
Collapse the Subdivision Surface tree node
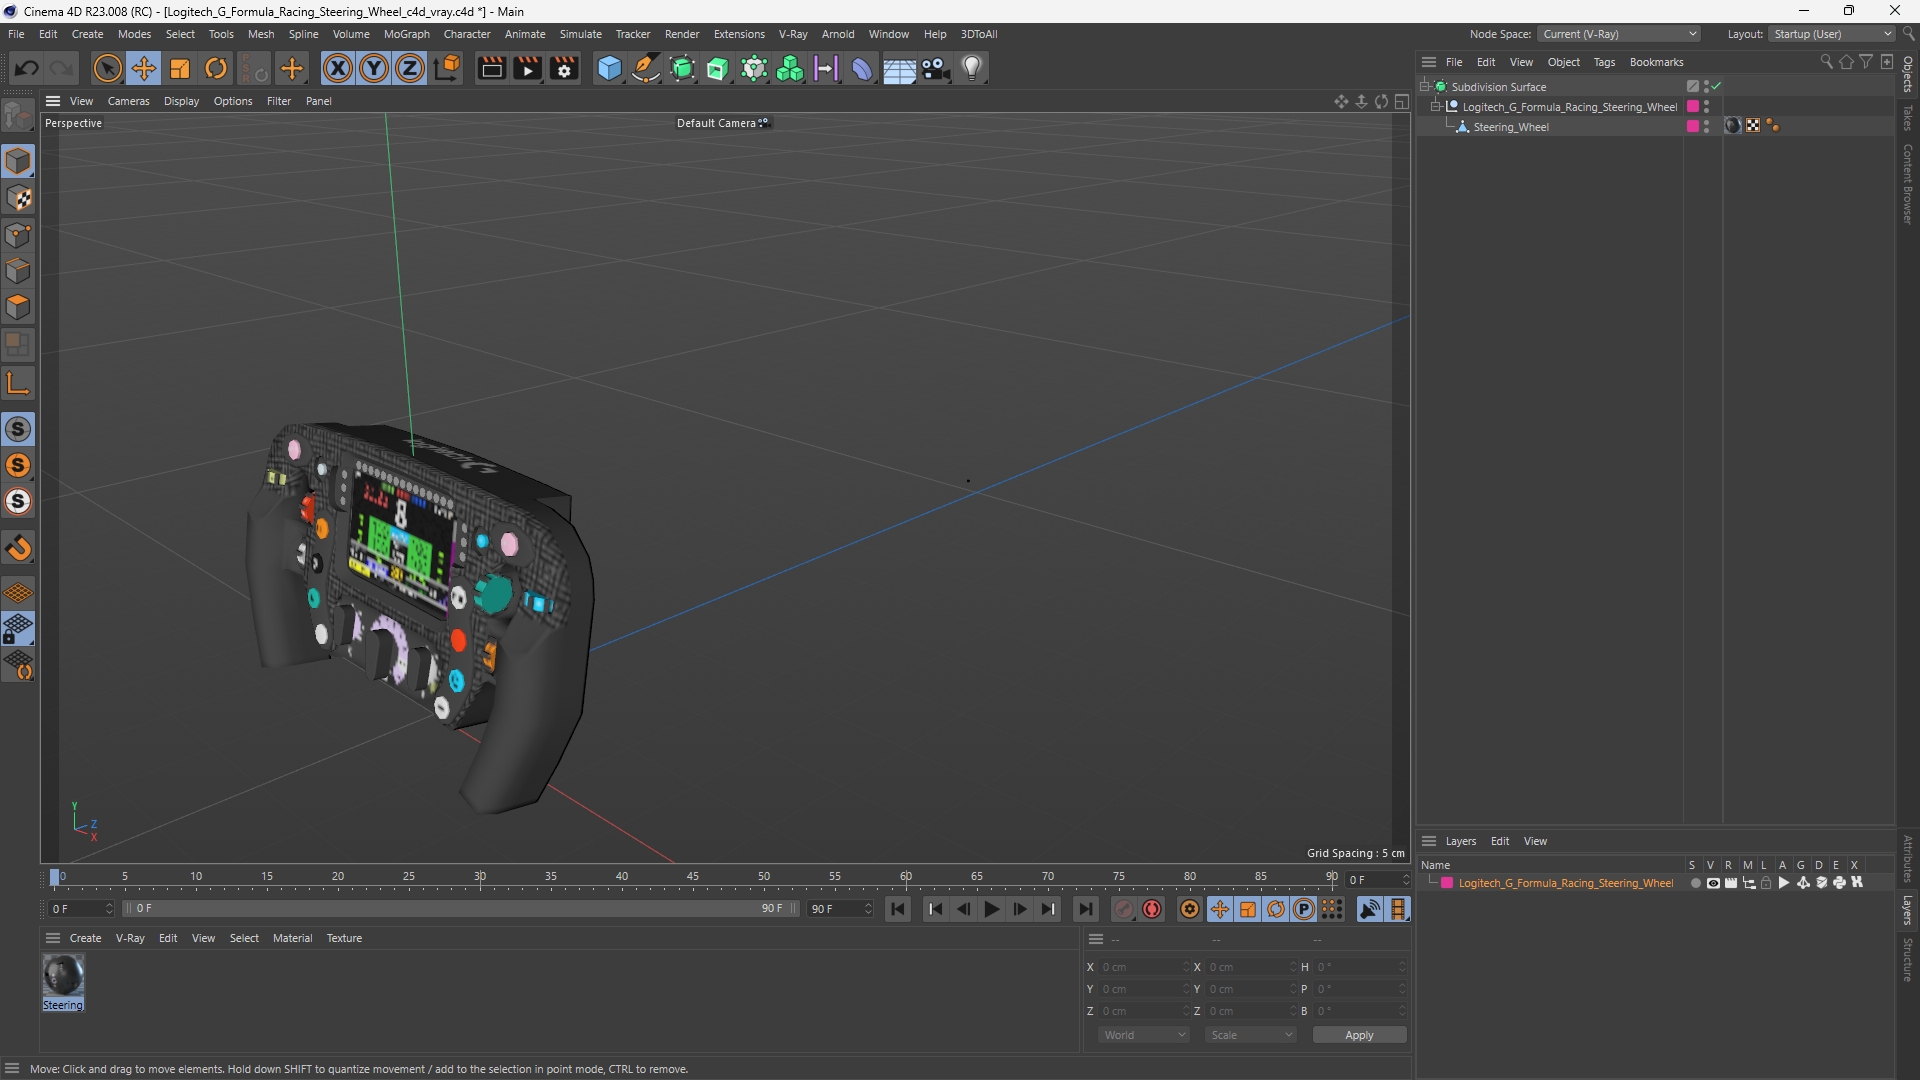pyautogui.click(x=1424, y=87)
